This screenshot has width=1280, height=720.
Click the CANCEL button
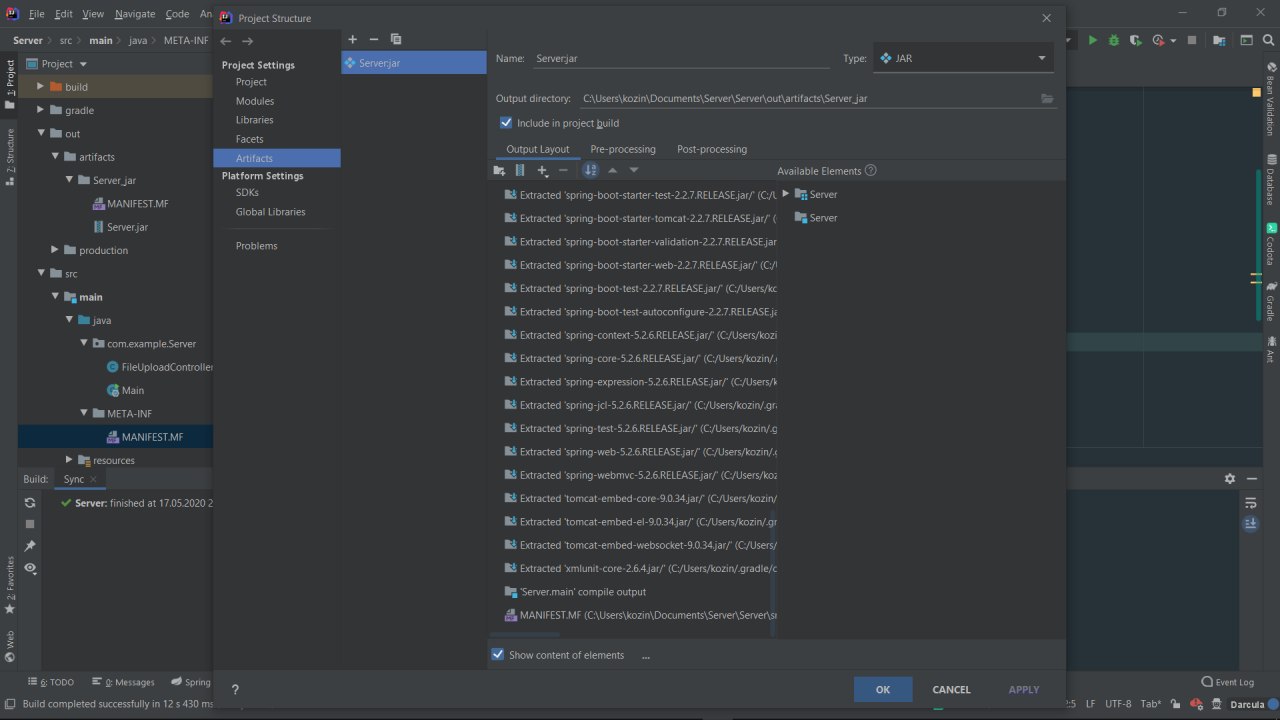(x=951, y=689)
